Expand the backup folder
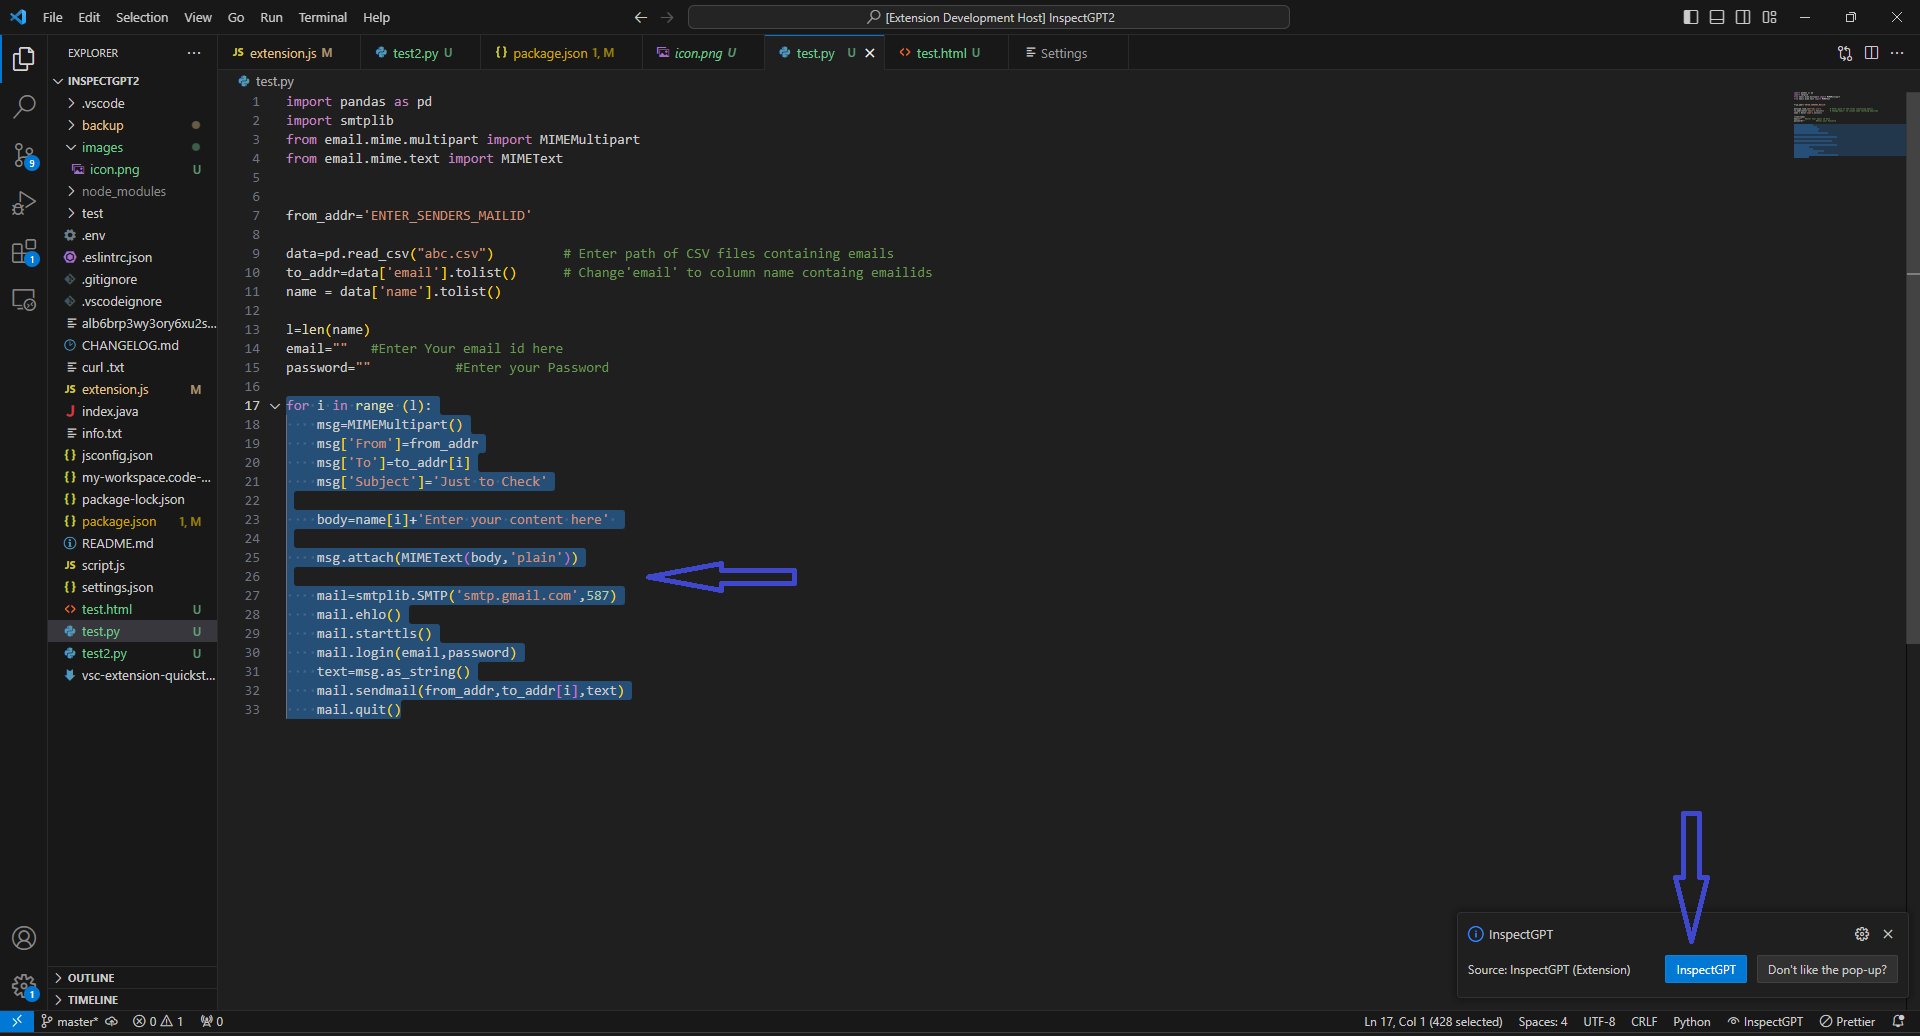Image resolution: width=1920 pixels, height=1036 pixels. coord(132,125)
